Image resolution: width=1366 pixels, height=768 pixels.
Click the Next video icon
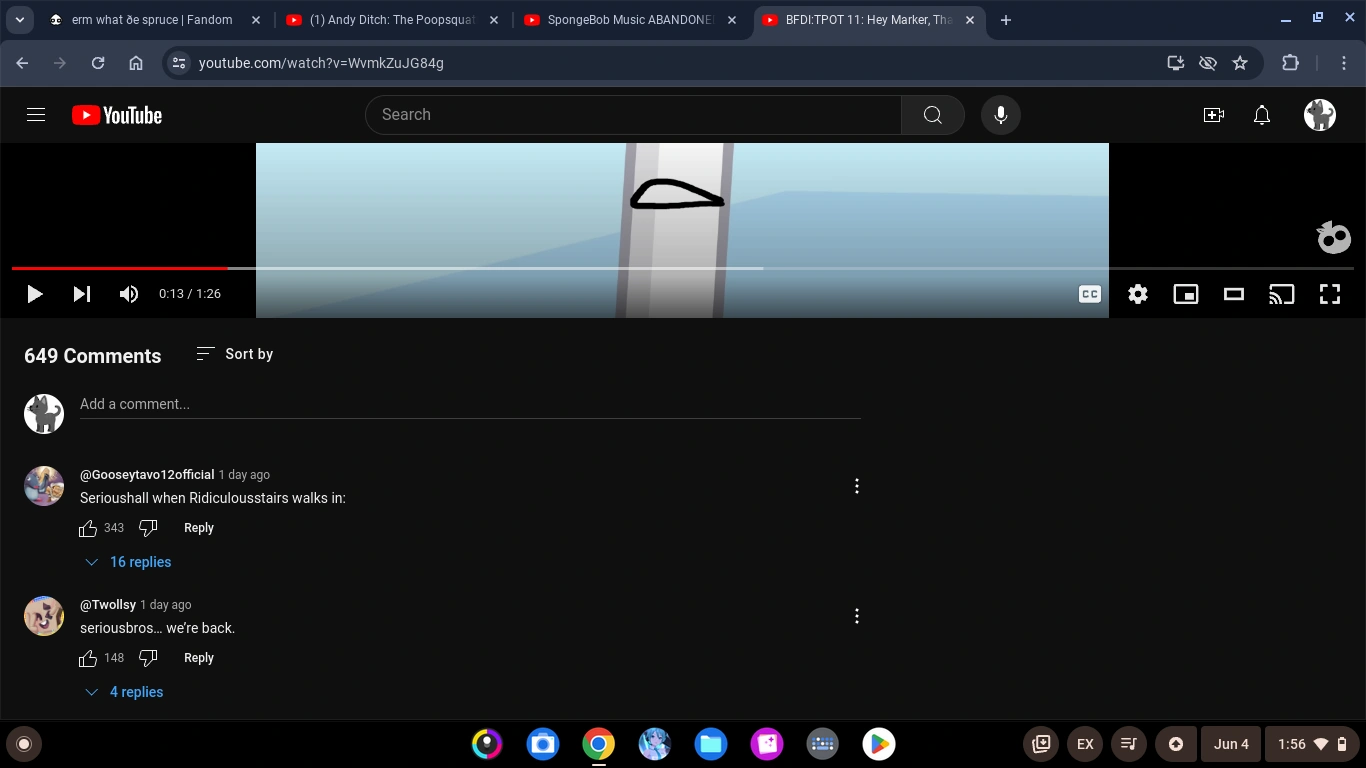81,294
